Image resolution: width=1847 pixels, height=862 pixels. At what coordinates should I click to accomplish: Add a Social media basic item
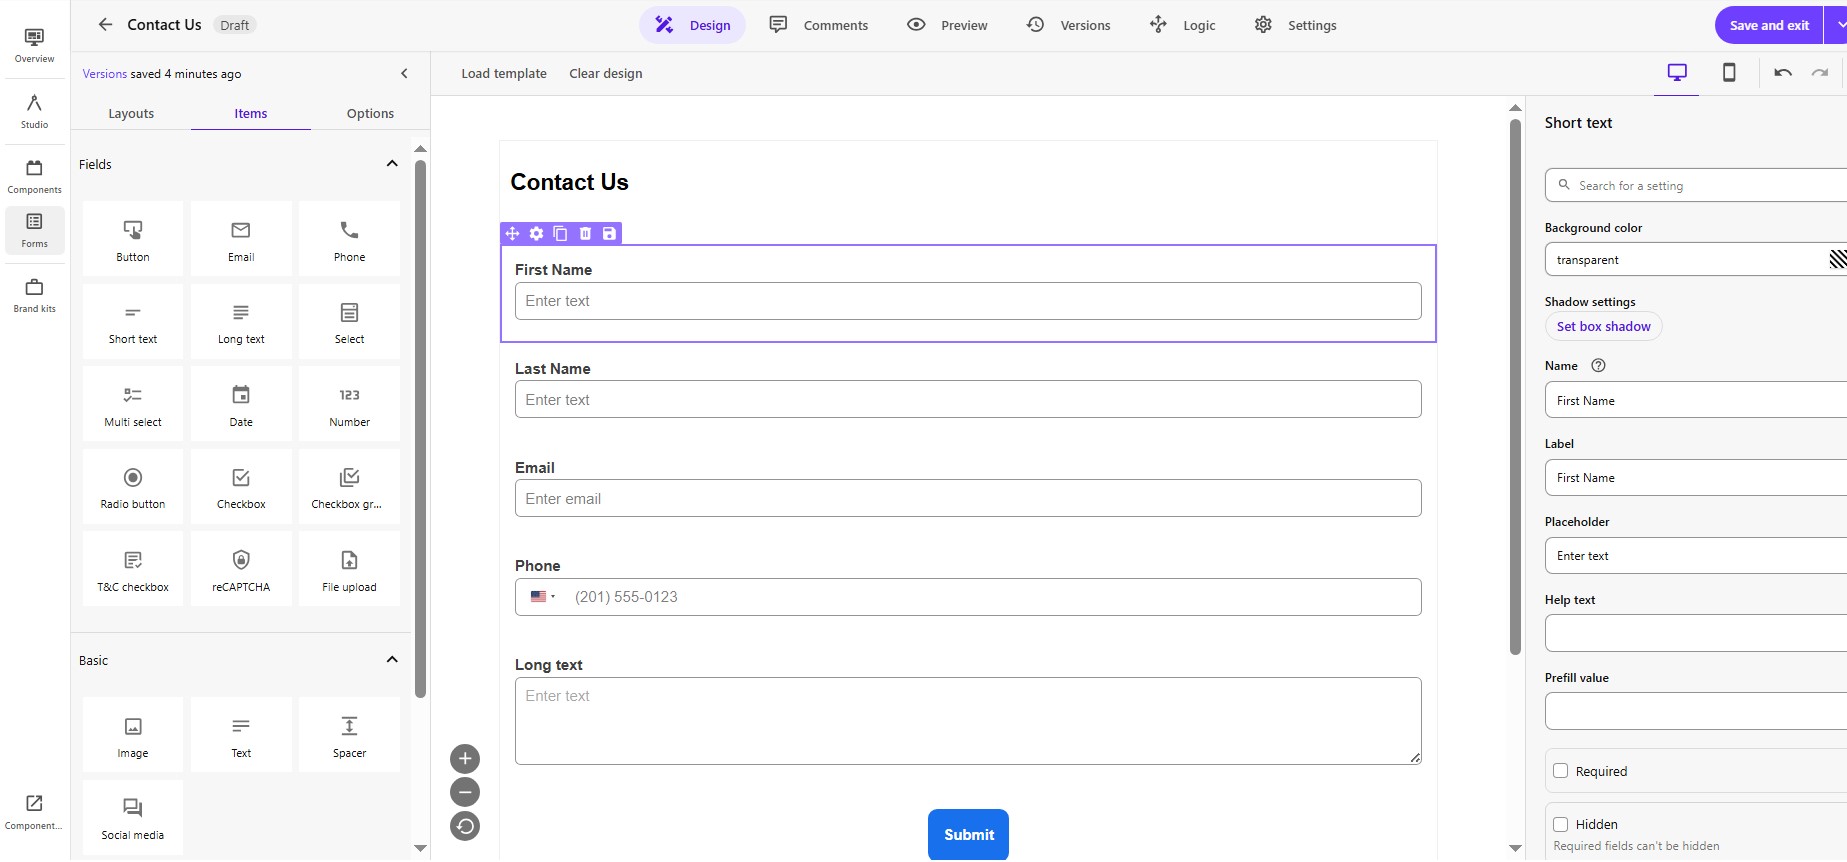133,818
